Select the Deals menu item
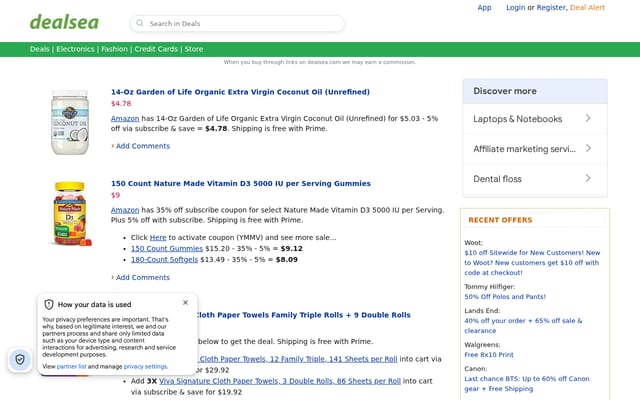Image resolution: width=640 pixels, height=400 pixels. (x=39, y=49)
